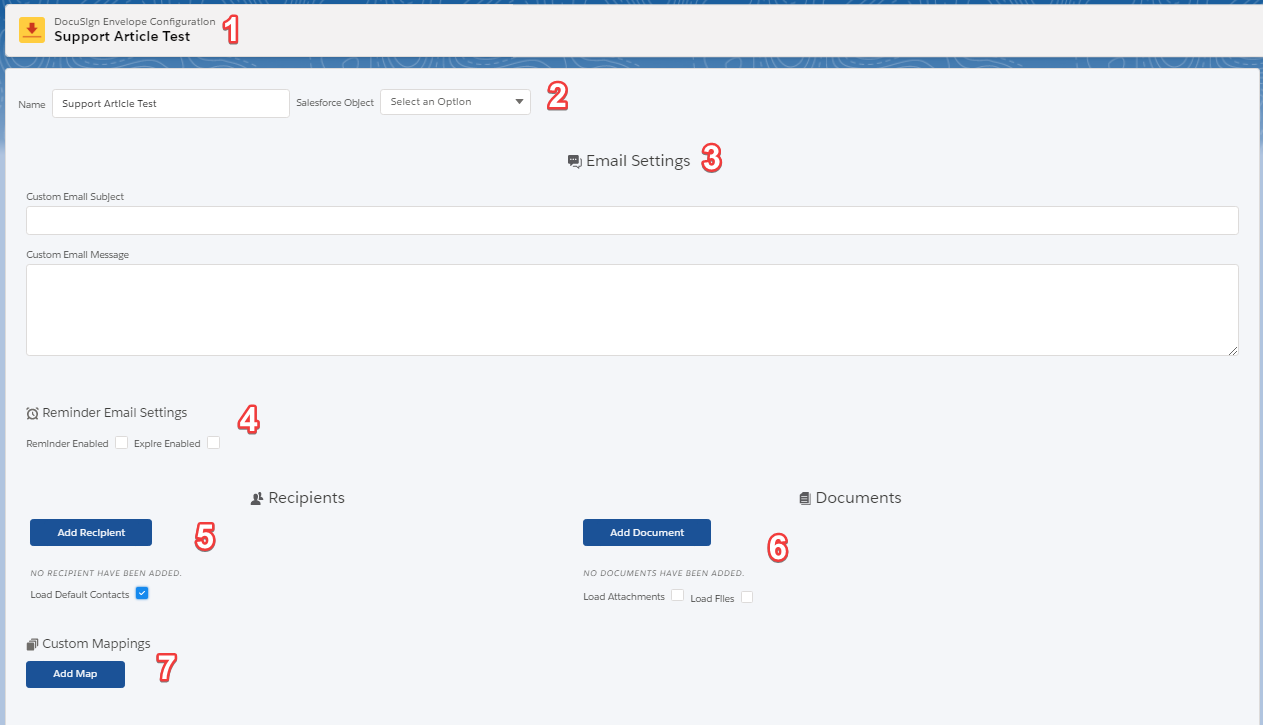Click the resize grip of the message textarea
The image size is (1263, 725).
pyautogui.click(x=1234, y=350)
